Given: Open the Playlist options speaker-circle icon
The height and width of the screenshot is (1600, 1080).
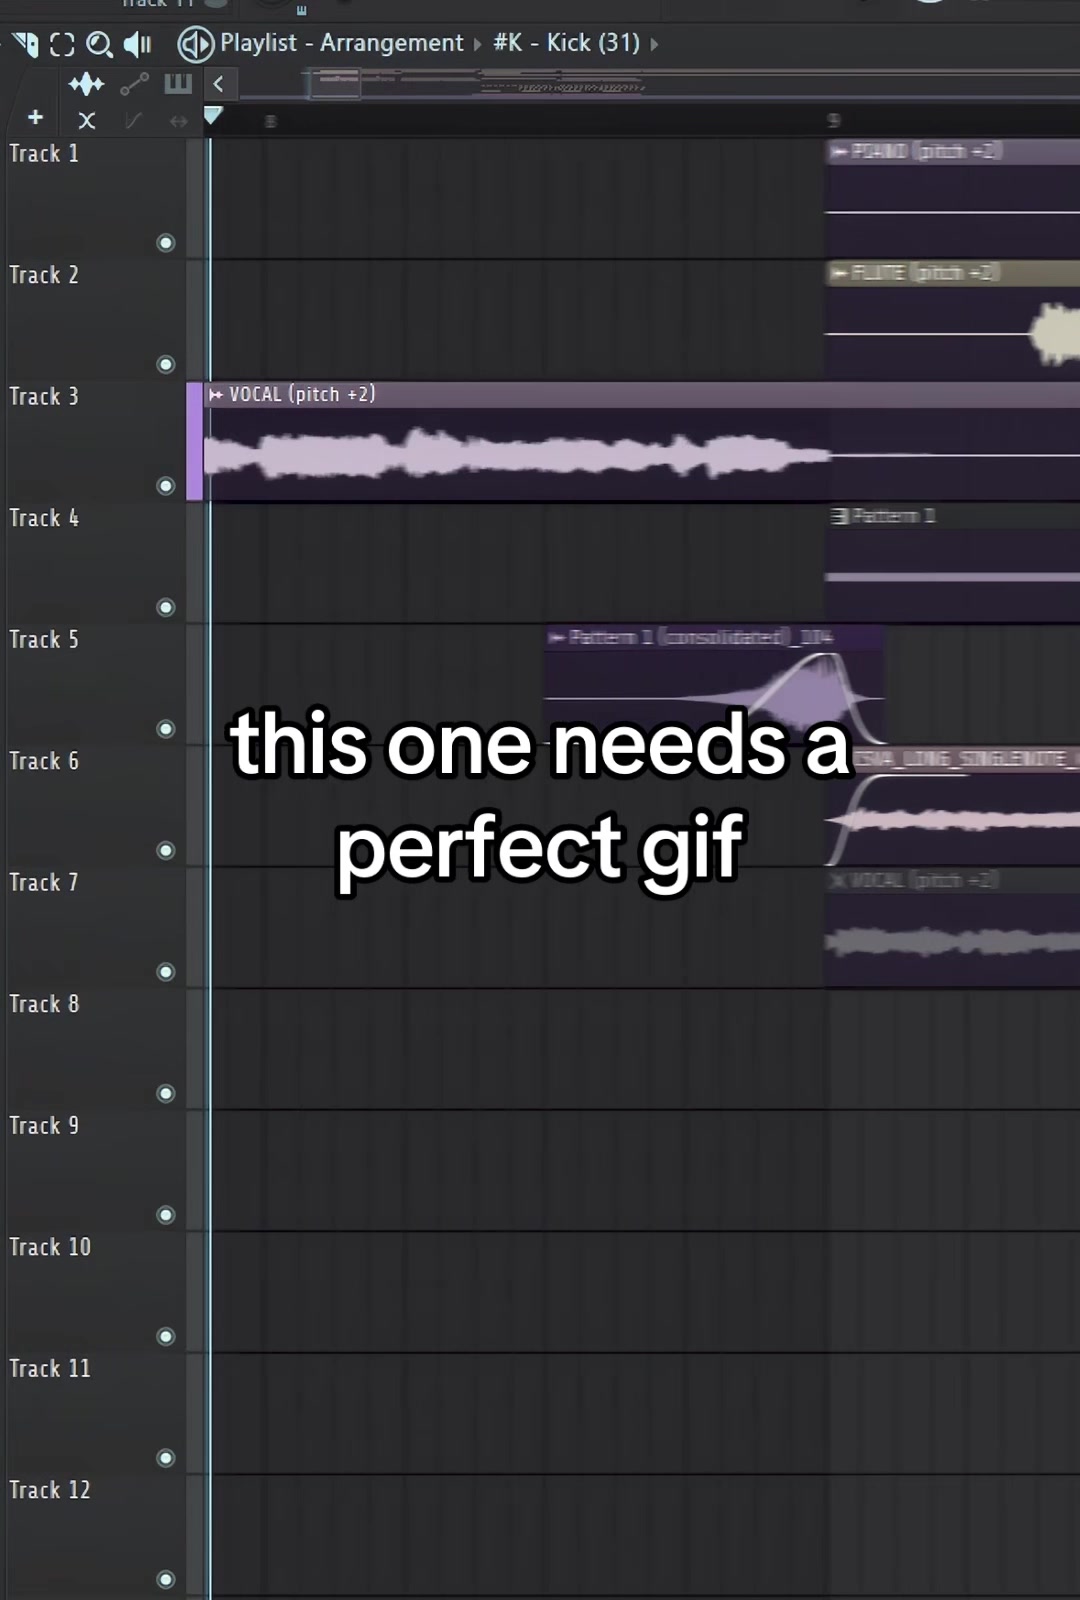Looking at the screenshot, I should tap(195, 43).
